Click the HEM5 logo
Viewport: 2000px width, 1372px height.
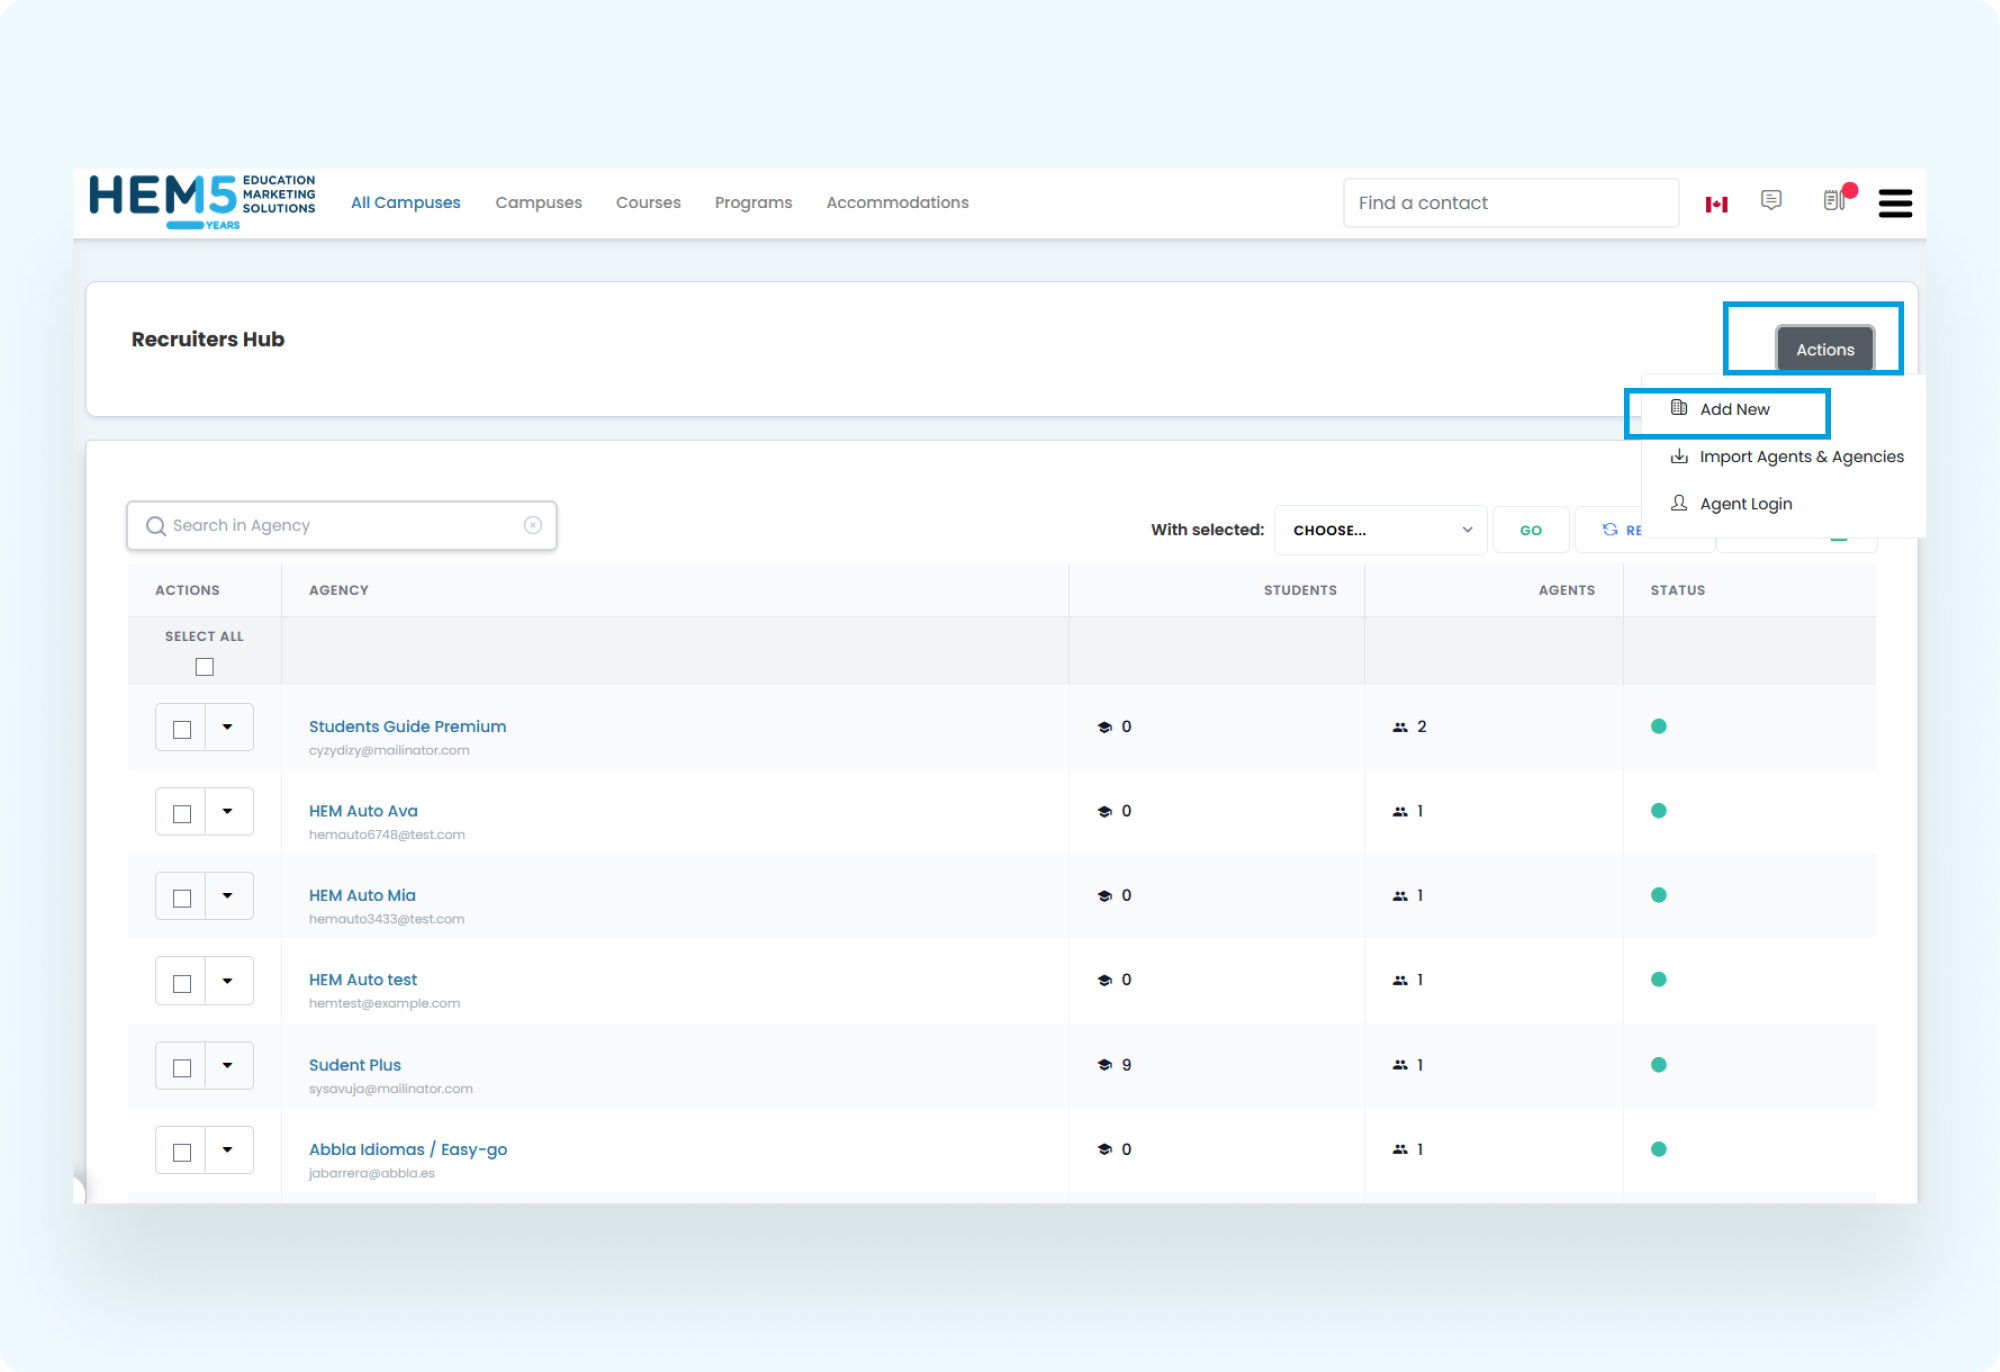coord(202,200)
